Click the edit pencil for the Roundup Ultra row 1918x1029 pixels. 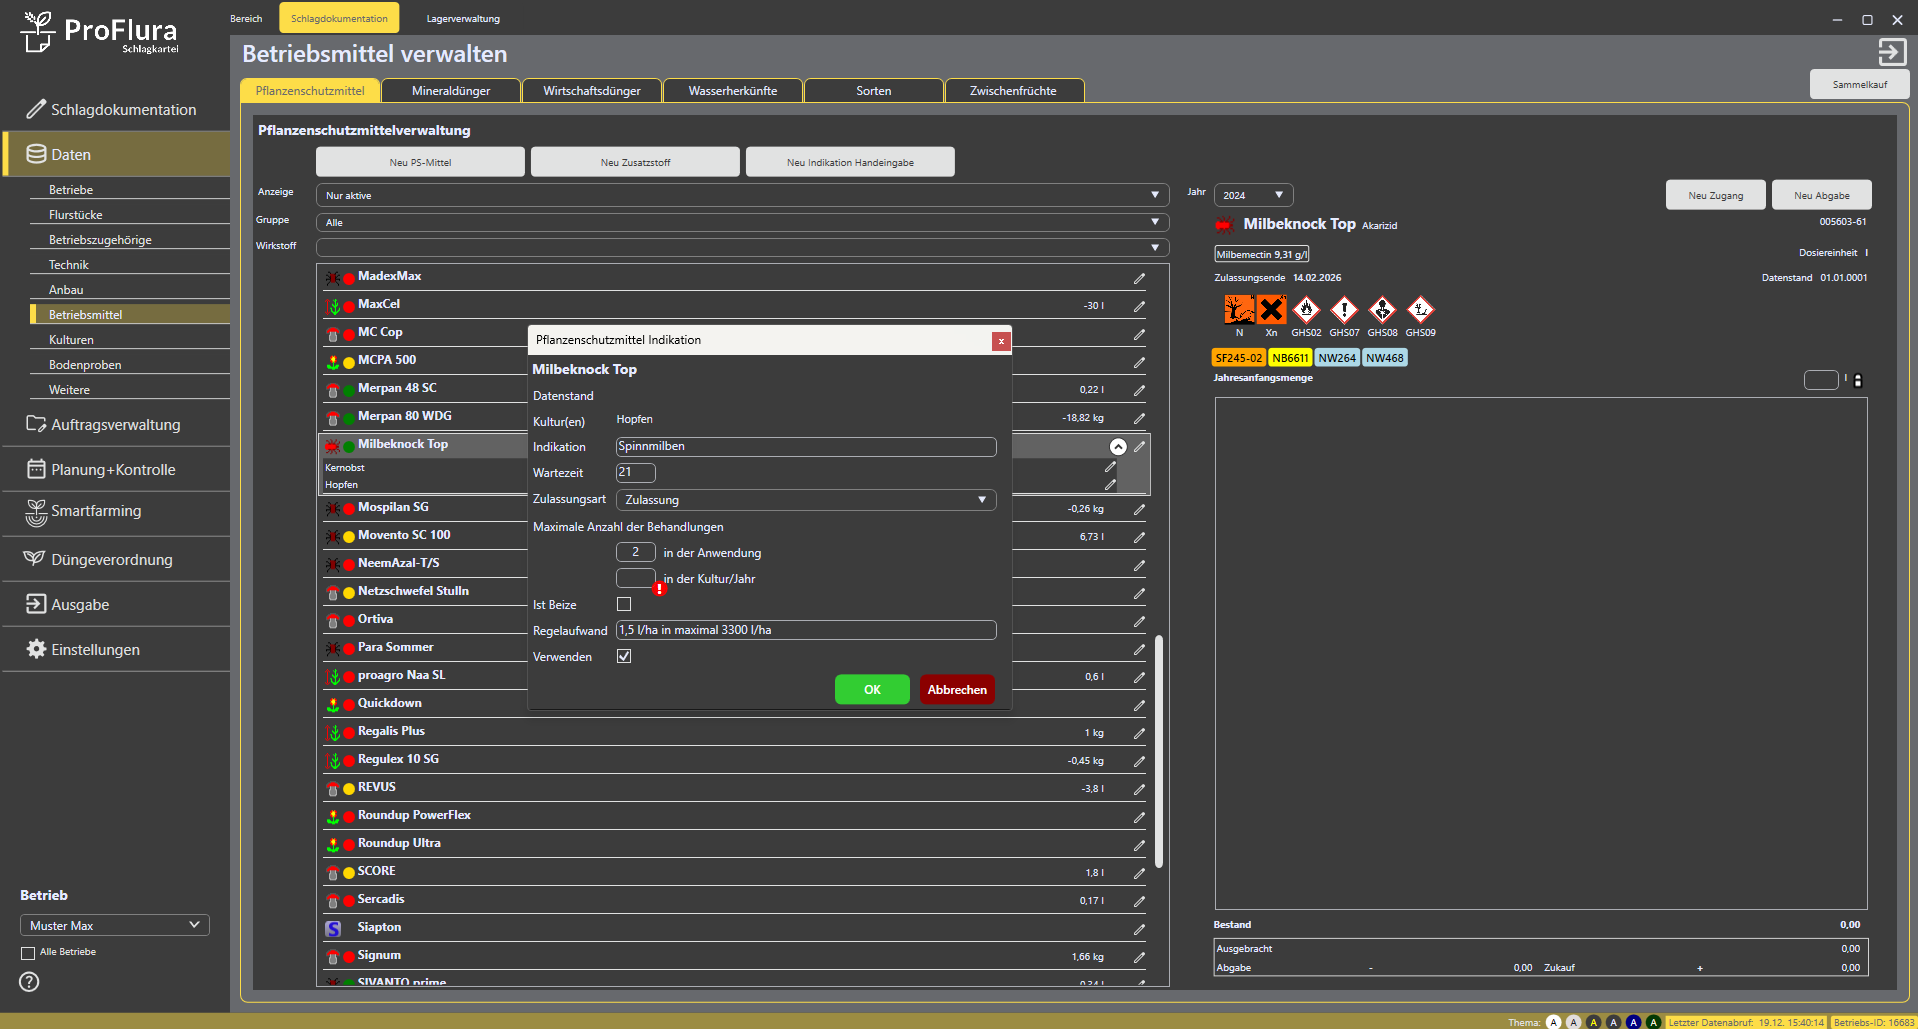click(1139, 845)
